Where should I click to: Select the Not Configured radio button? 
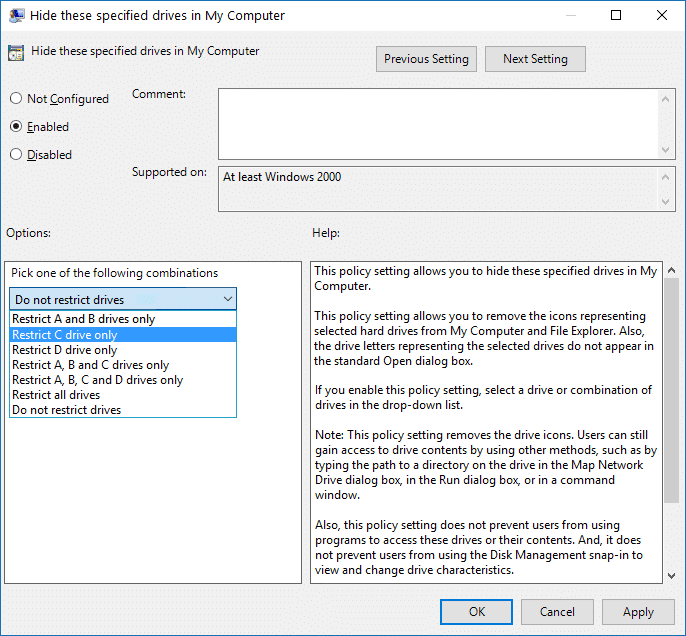tap(16, 99)
